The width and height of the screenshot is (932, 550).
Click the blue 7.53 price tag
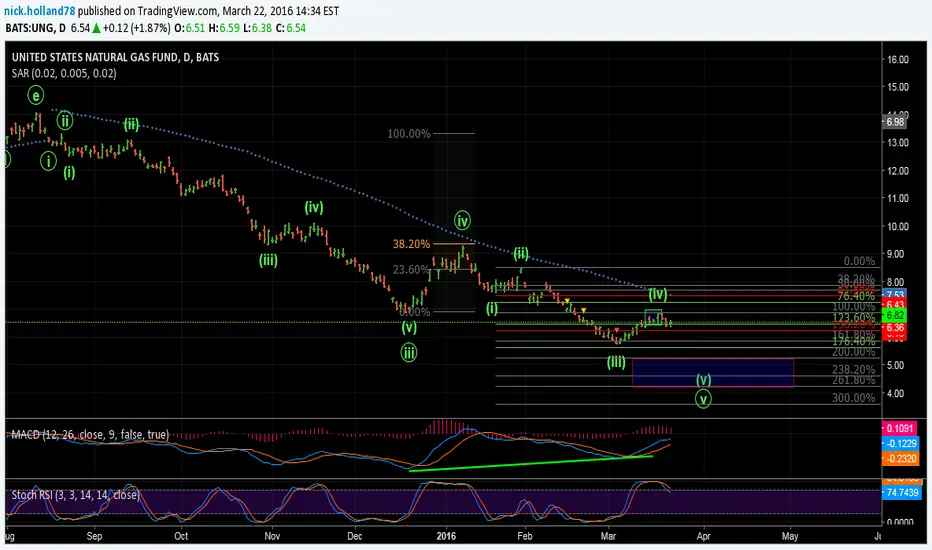click(x=895, y=294)
